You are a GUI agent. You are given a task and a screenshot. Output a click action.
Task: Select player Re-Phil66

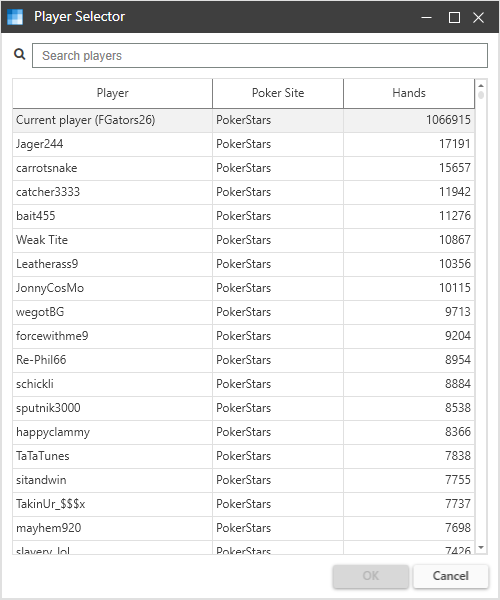click(x=243, y=360)
